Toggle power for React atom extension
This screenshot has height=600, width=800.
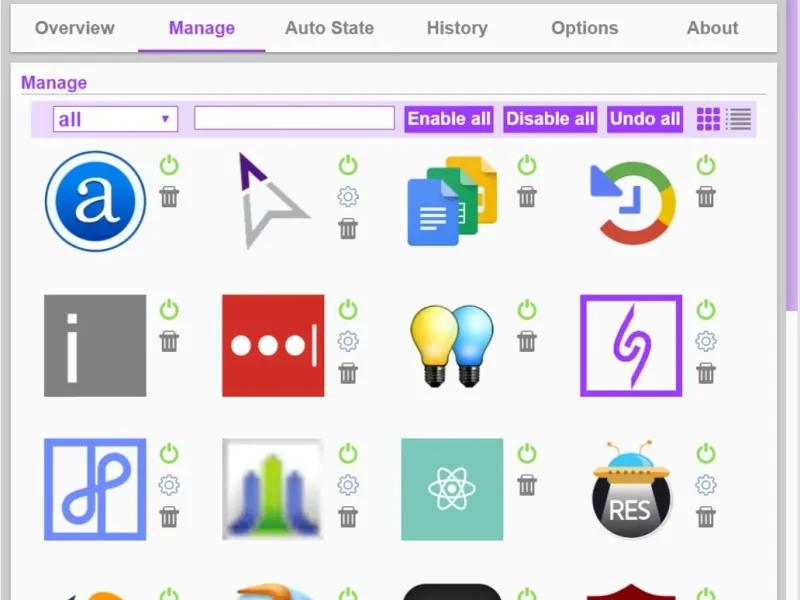click(x=527, y=454)
